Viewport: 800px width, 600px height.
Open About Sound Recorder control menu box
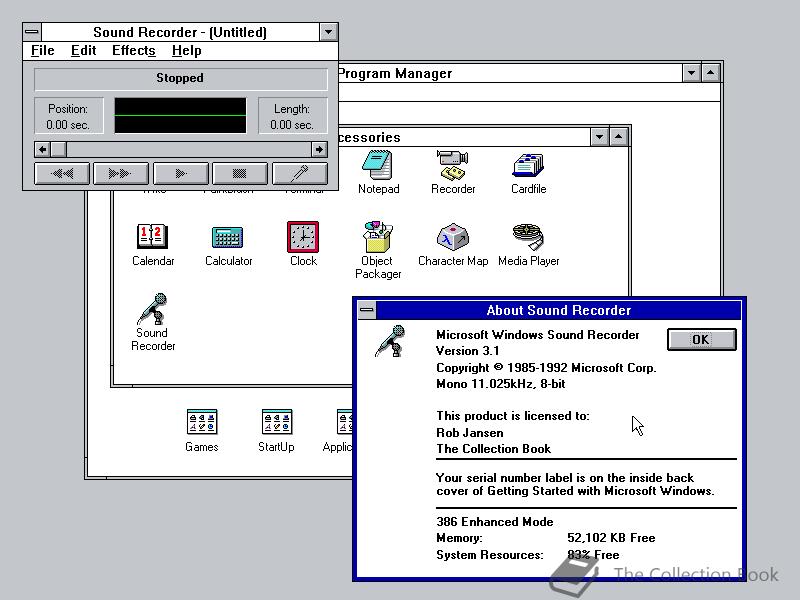[367, 310]
